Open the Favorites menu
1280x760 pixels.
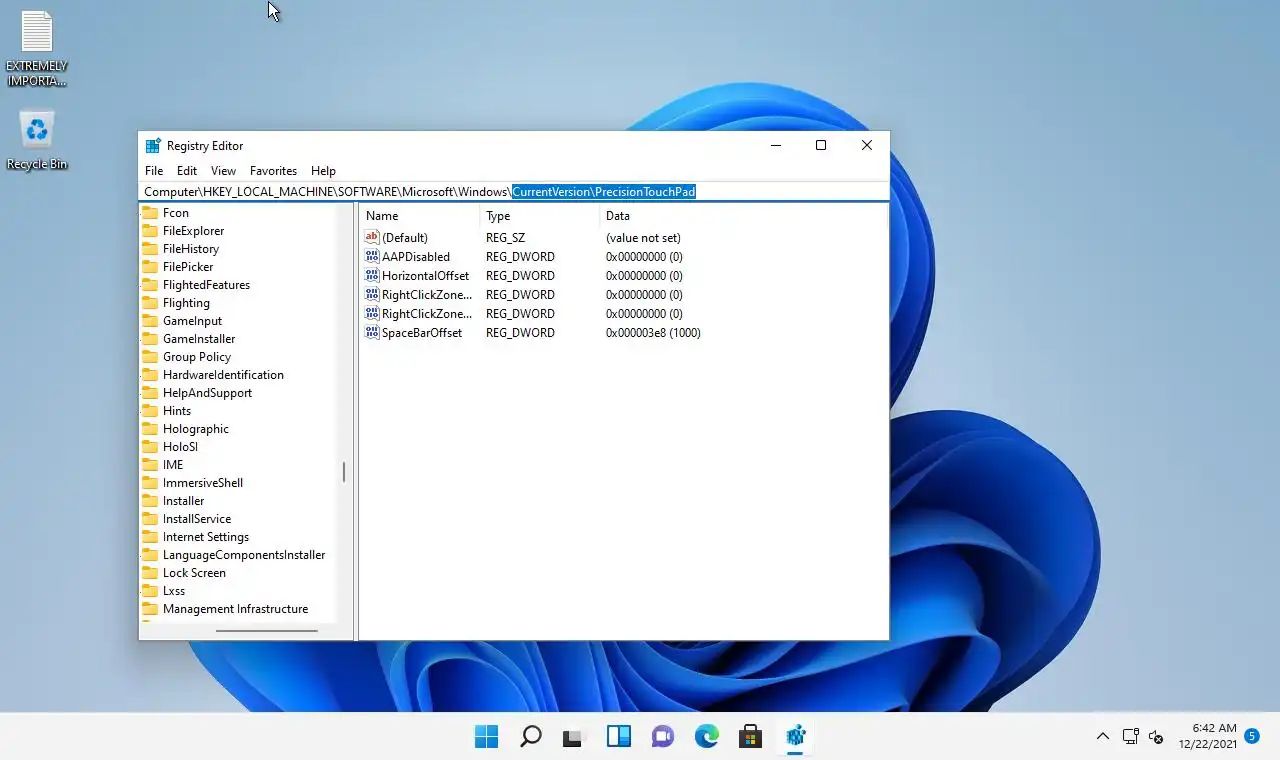click(273, 171)
